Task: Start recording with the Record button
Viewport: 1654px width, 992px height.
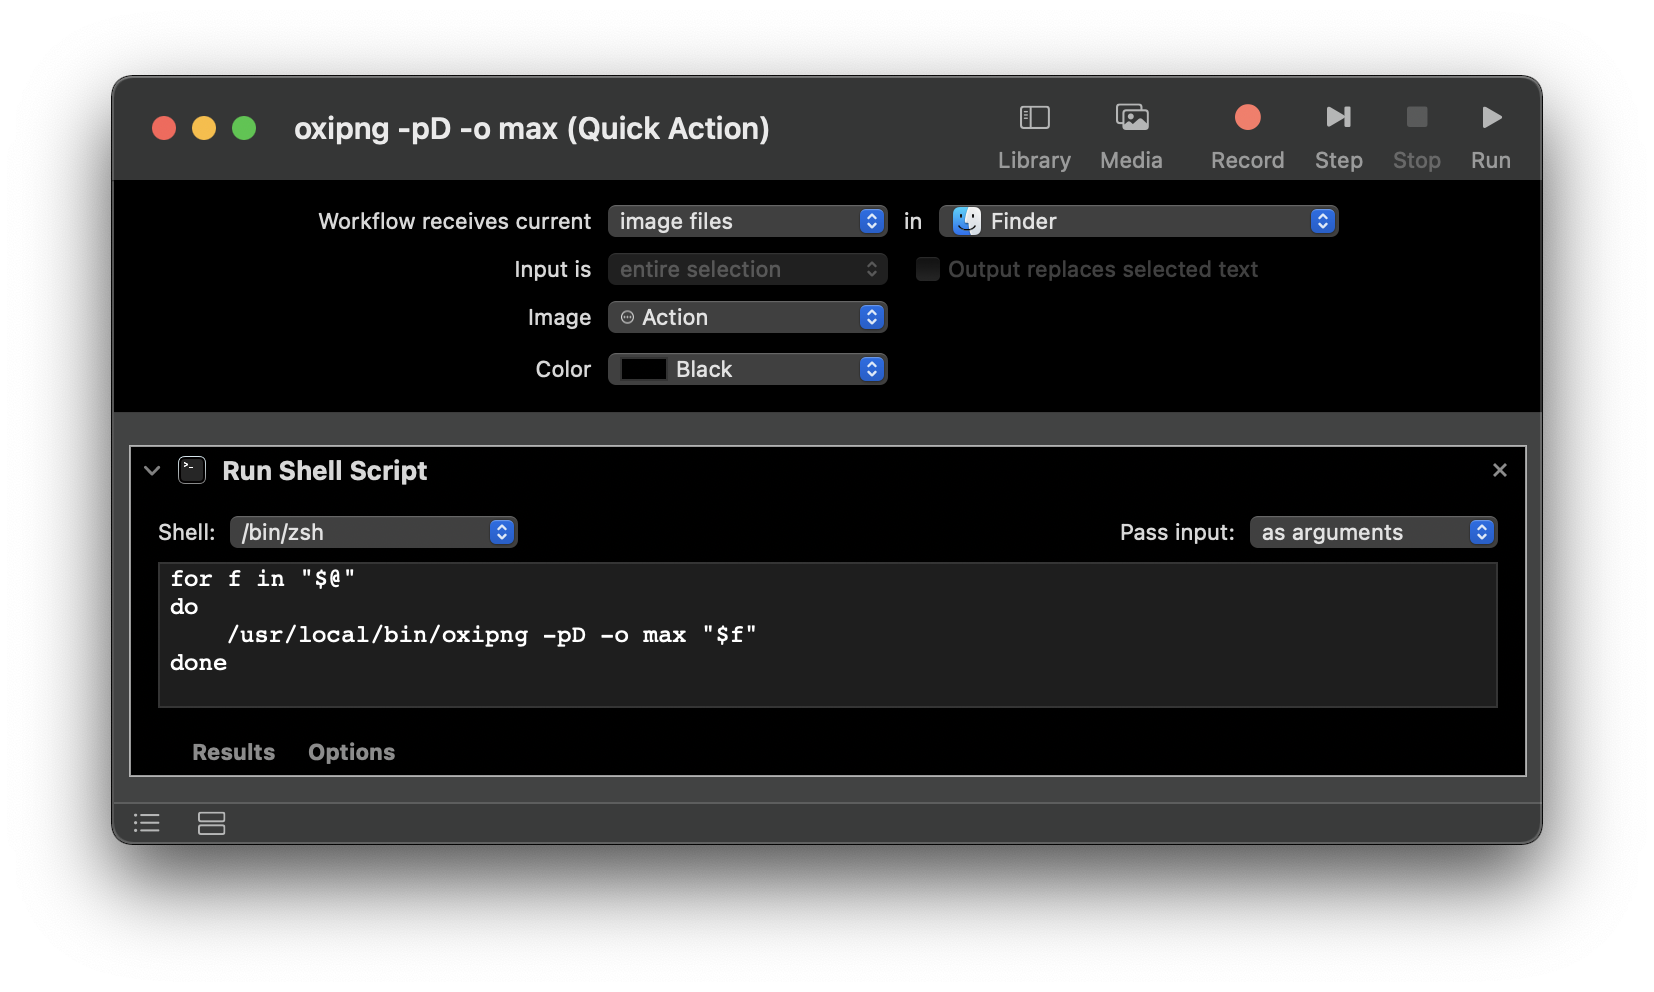Action: pos(1247,136)
